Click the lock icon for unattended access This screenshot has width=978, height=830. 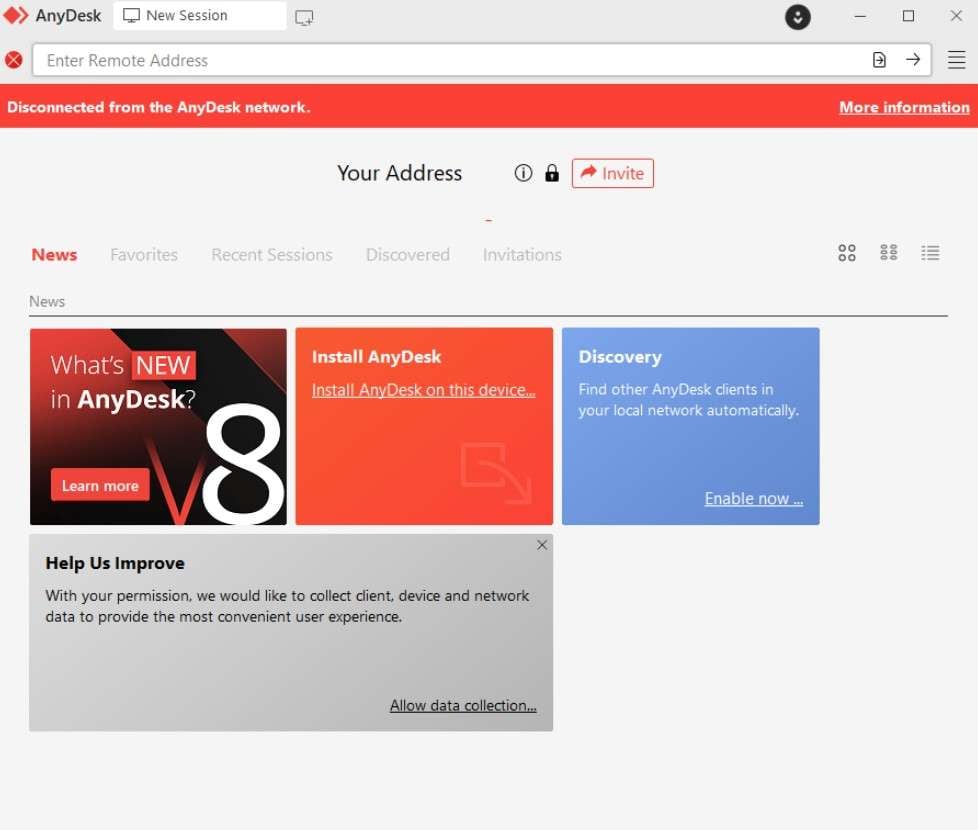pyautogui.click(x=551, y=173)
